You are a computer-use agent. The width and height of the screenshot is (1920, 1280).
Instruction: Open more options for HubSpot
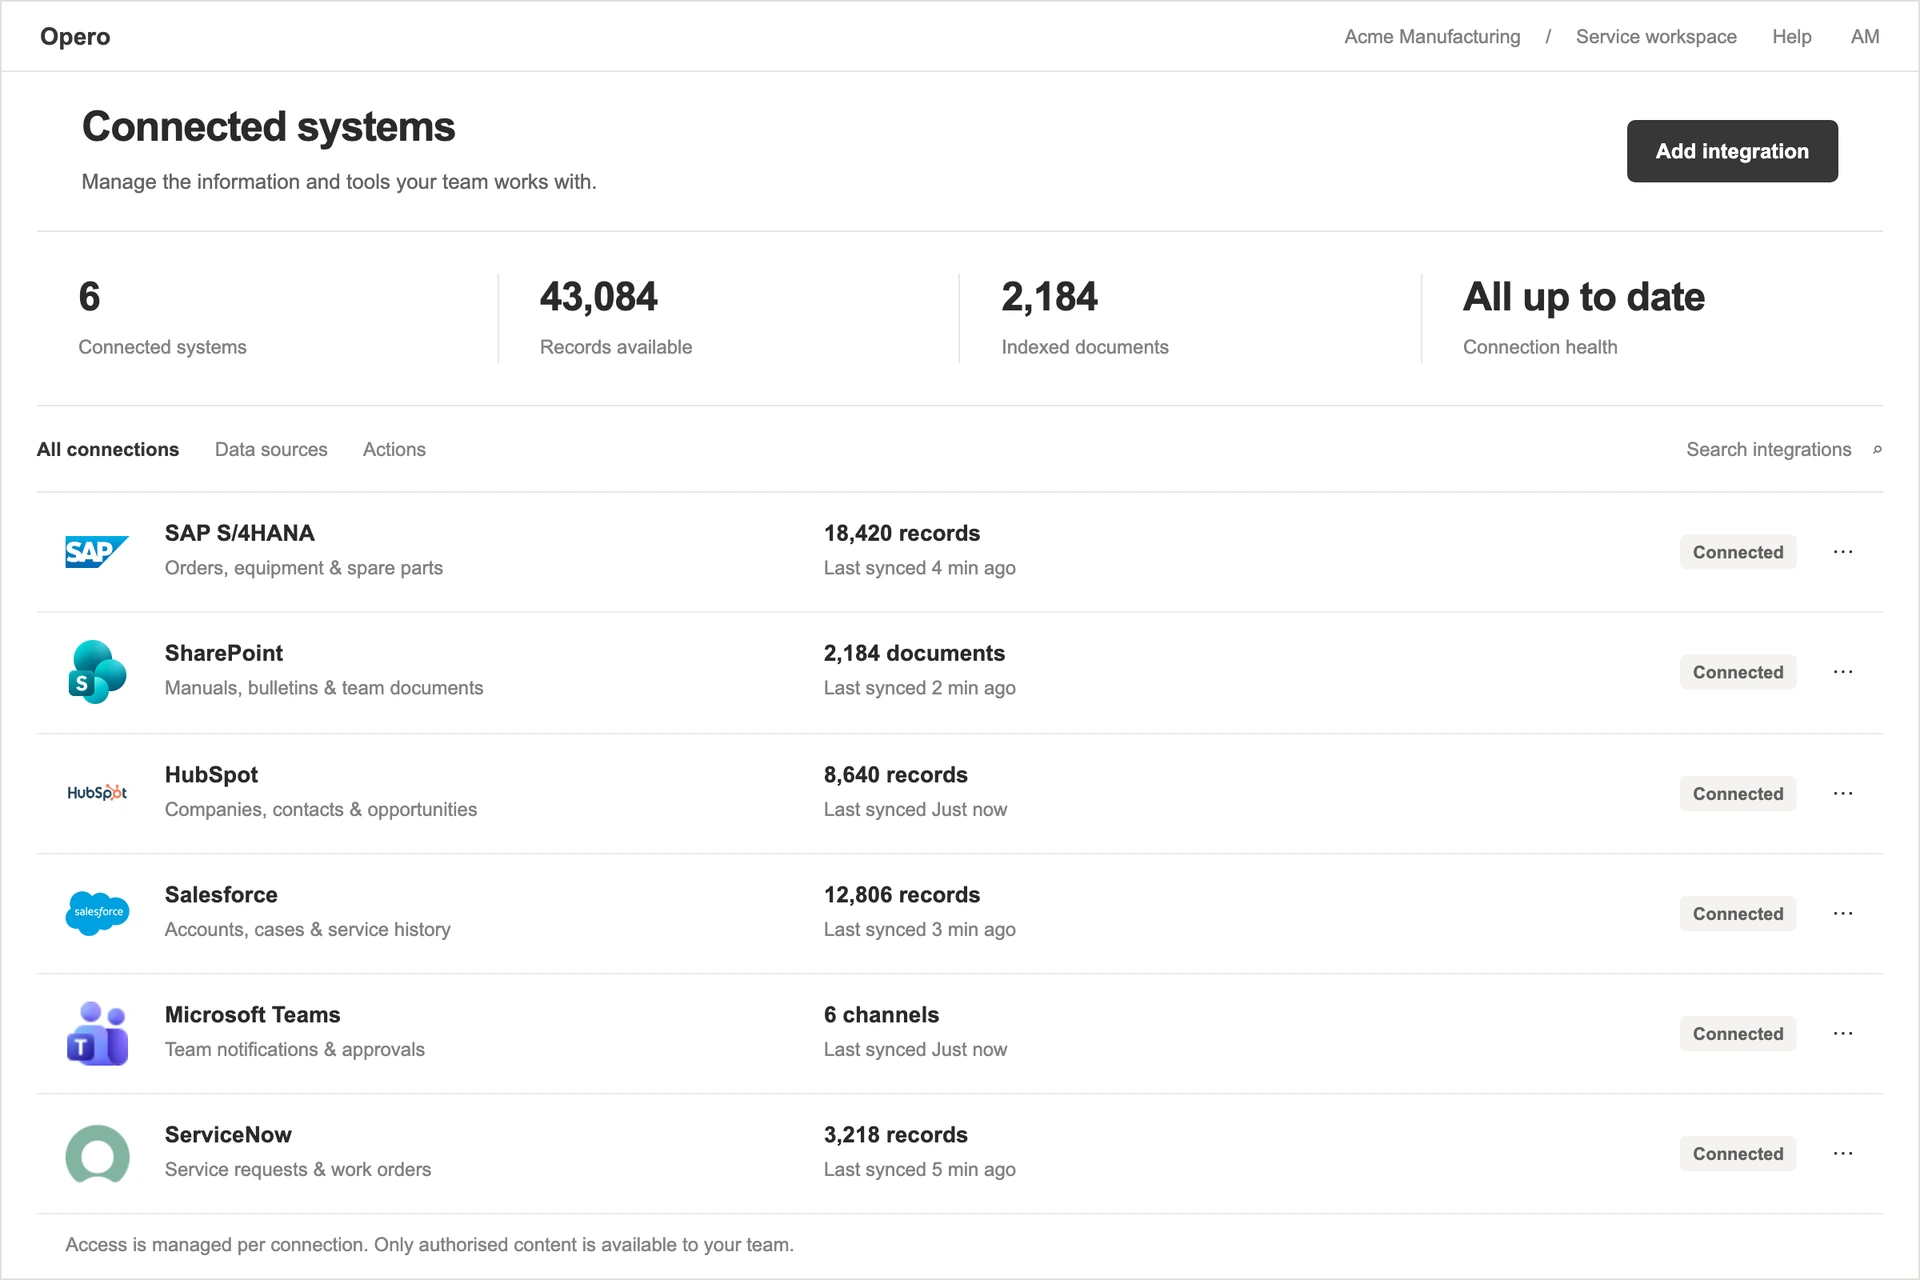(x=1843, y=793)
